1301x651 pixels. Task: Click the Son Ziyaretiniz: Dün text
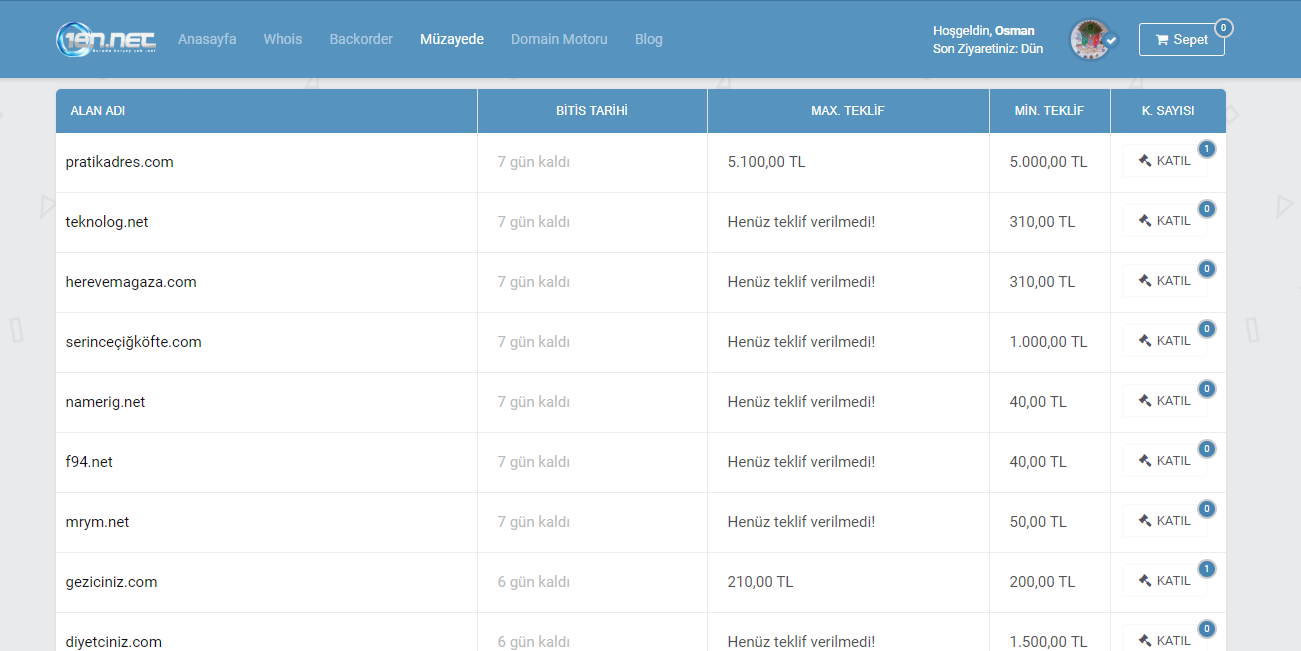click(988, 48)
